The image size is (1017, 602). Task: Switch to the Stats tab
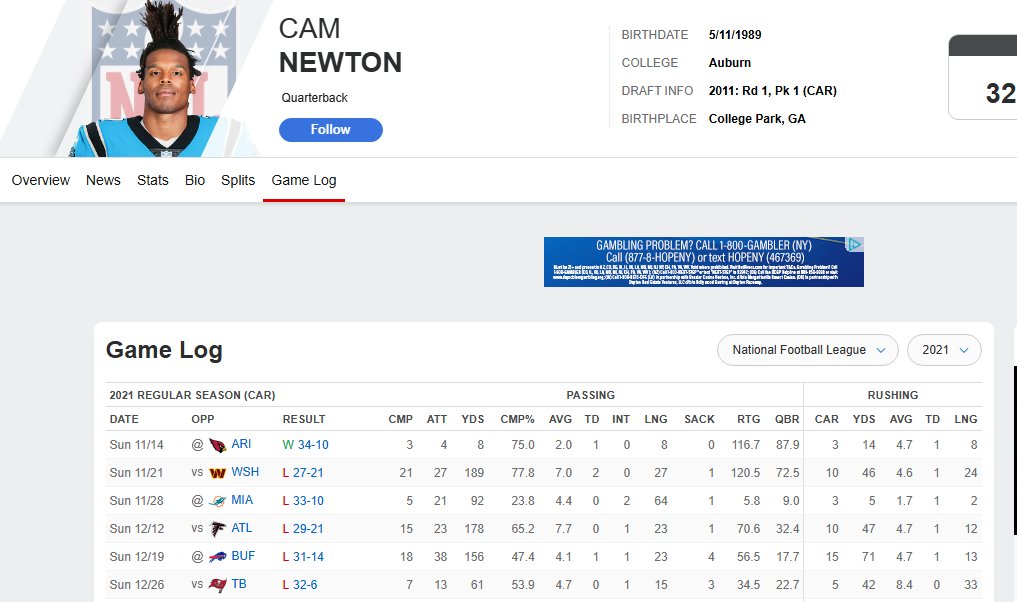(152, 180)
